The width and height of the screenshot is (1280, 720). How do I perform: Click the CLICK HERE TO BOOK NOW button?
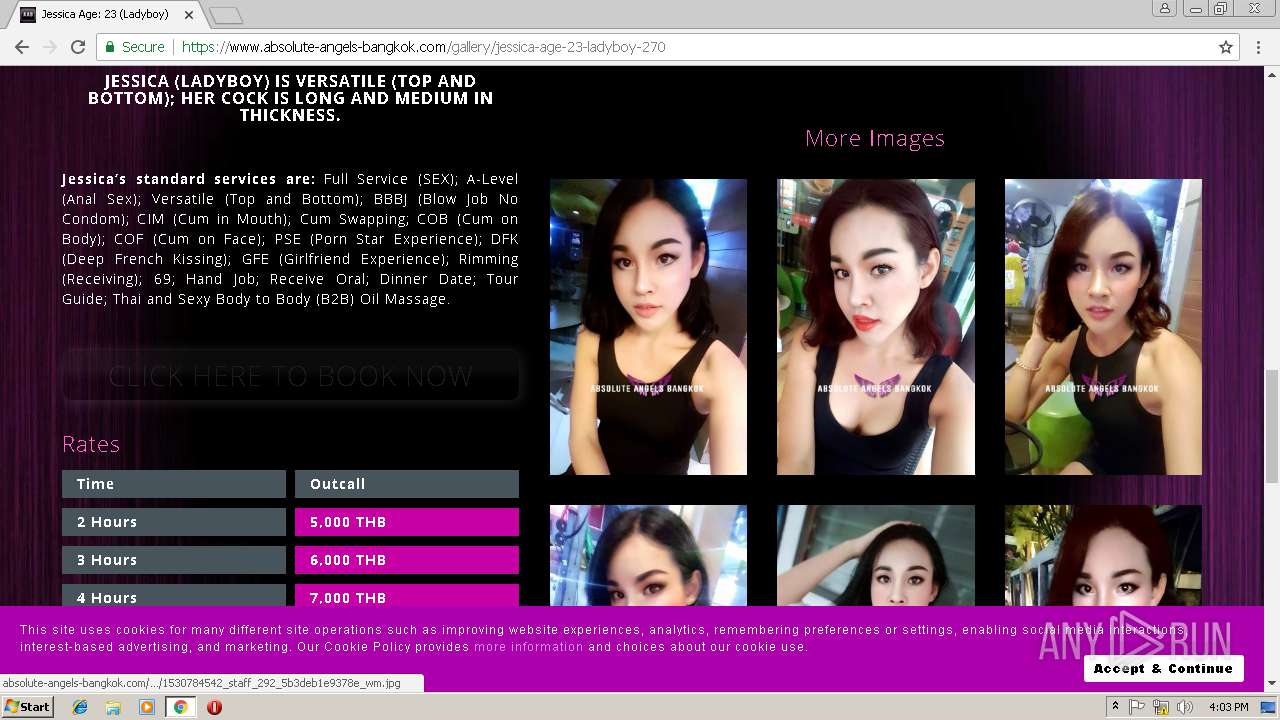[290, 376]
